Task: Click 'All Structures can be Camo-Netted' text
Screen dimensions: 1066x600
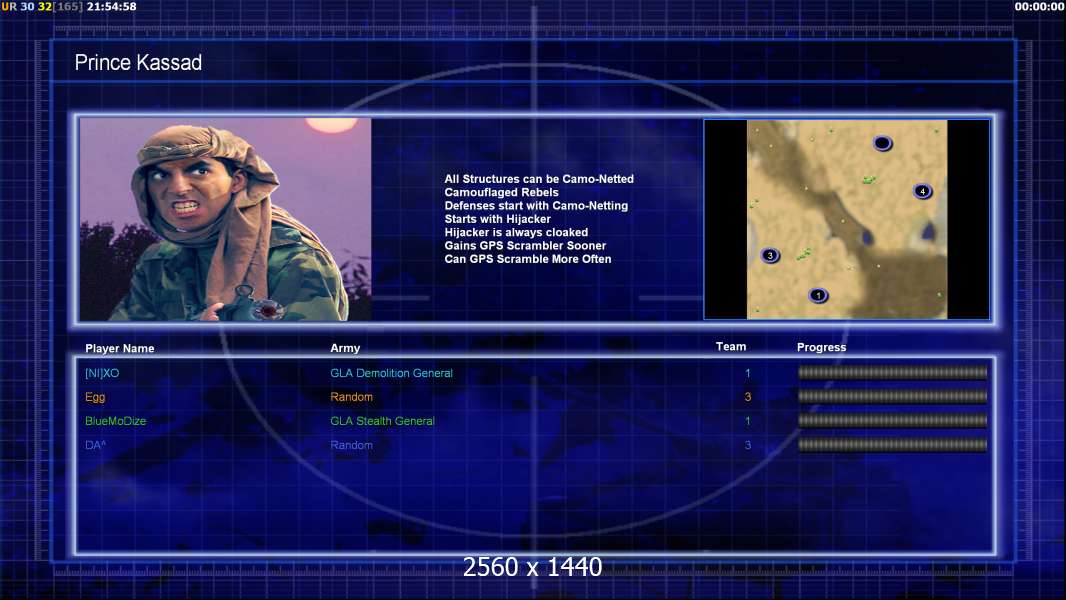Action: (539, 179)
